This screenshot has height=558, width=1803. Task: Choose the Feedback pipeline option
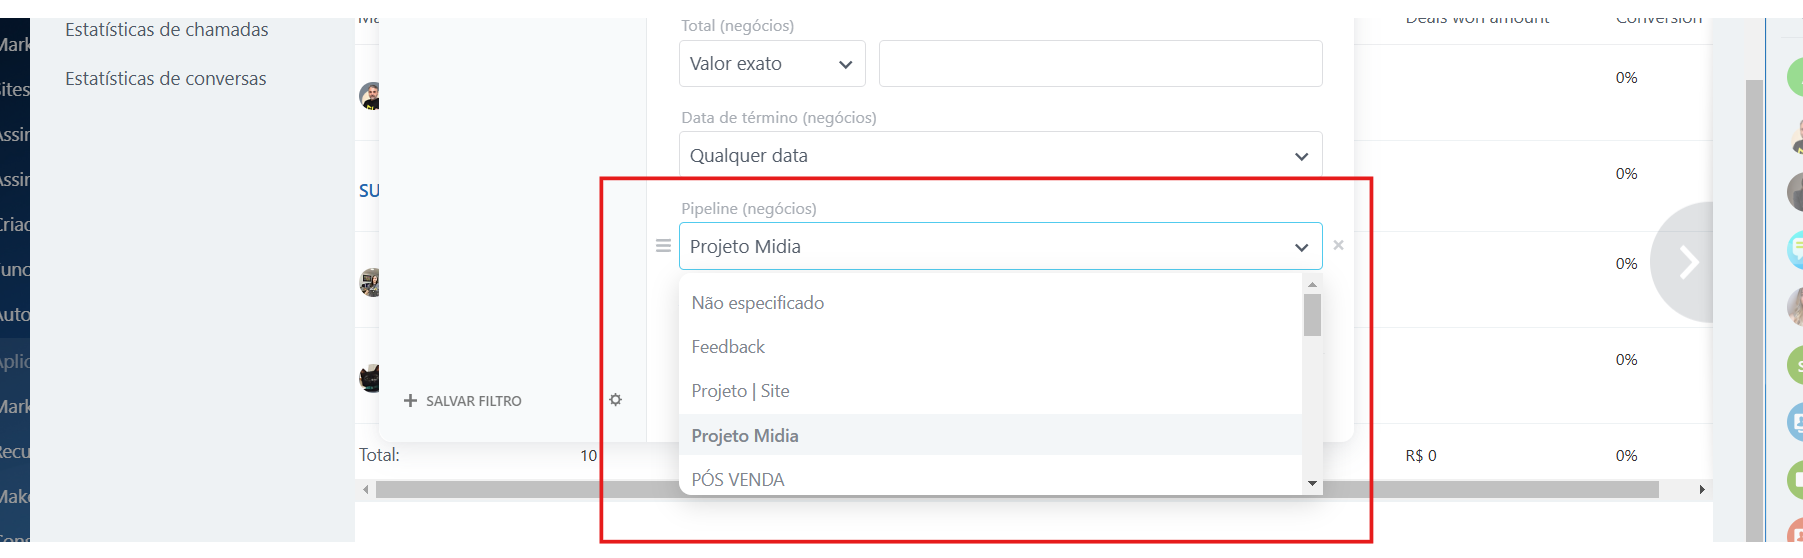[x=728, y=347]
